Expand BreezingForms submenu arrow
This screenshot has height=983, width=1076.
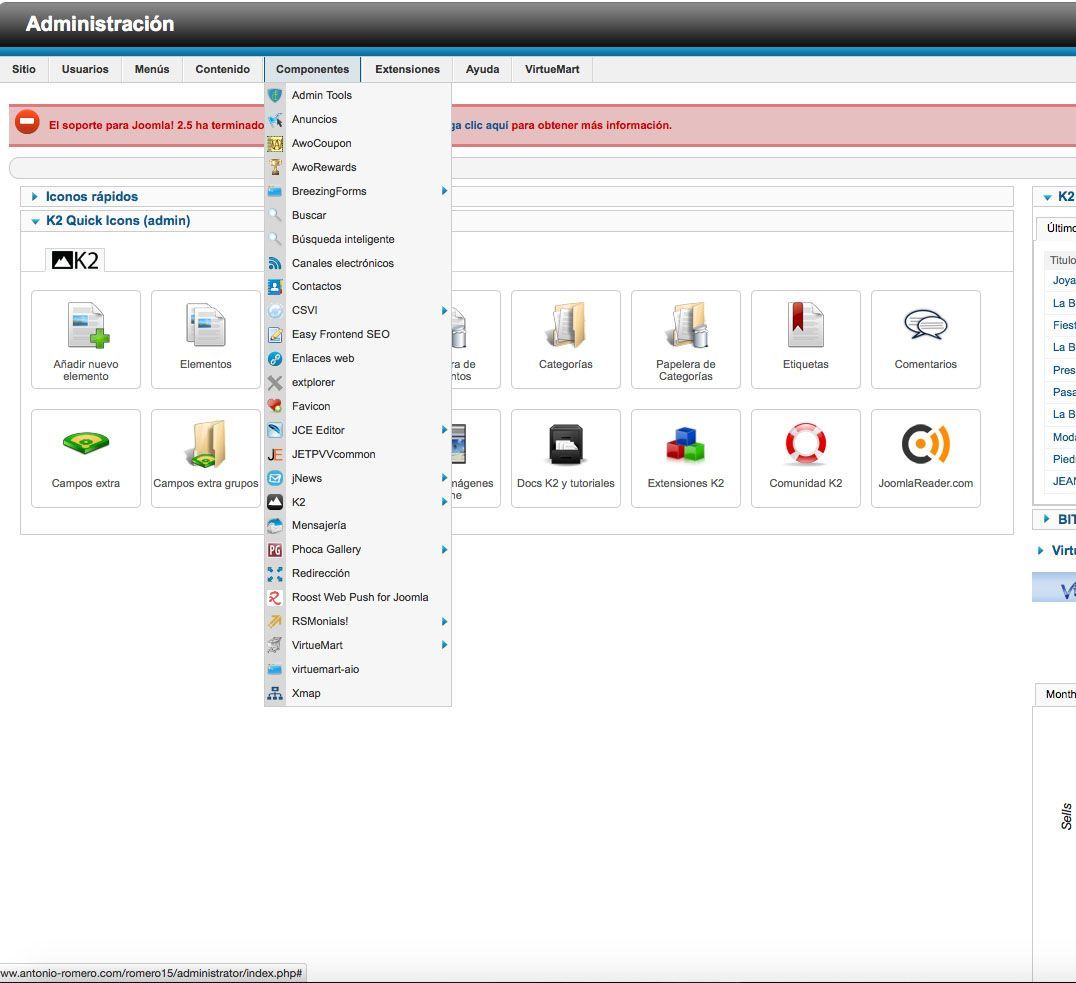(445, 191)
